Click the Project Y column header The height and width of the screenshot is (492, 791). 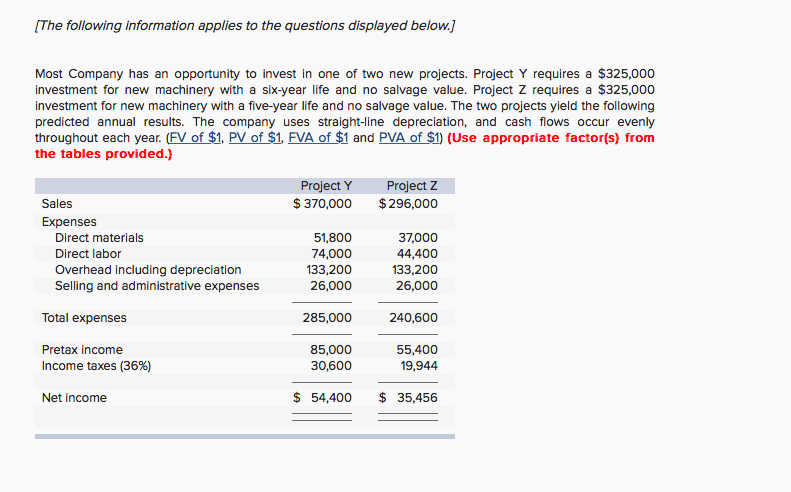point(326,186)
